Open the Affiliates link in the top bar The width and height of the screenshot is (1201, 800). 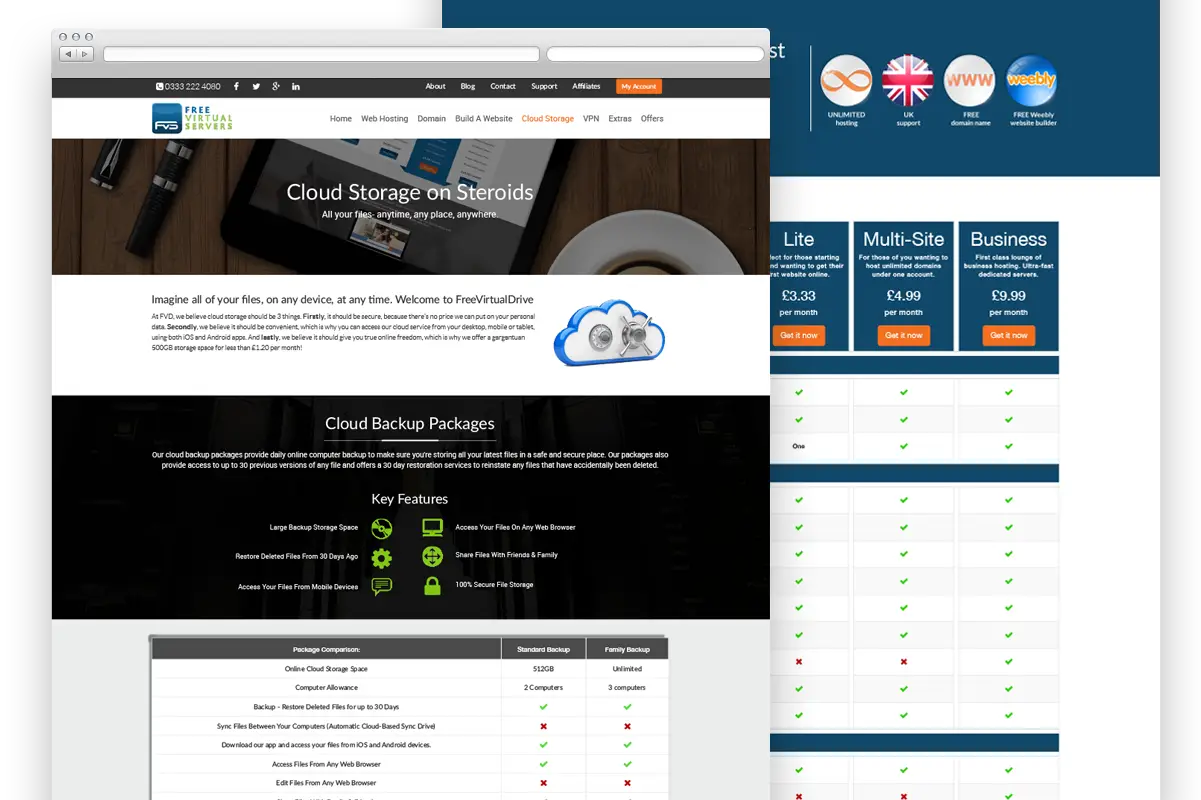(586, 87)
